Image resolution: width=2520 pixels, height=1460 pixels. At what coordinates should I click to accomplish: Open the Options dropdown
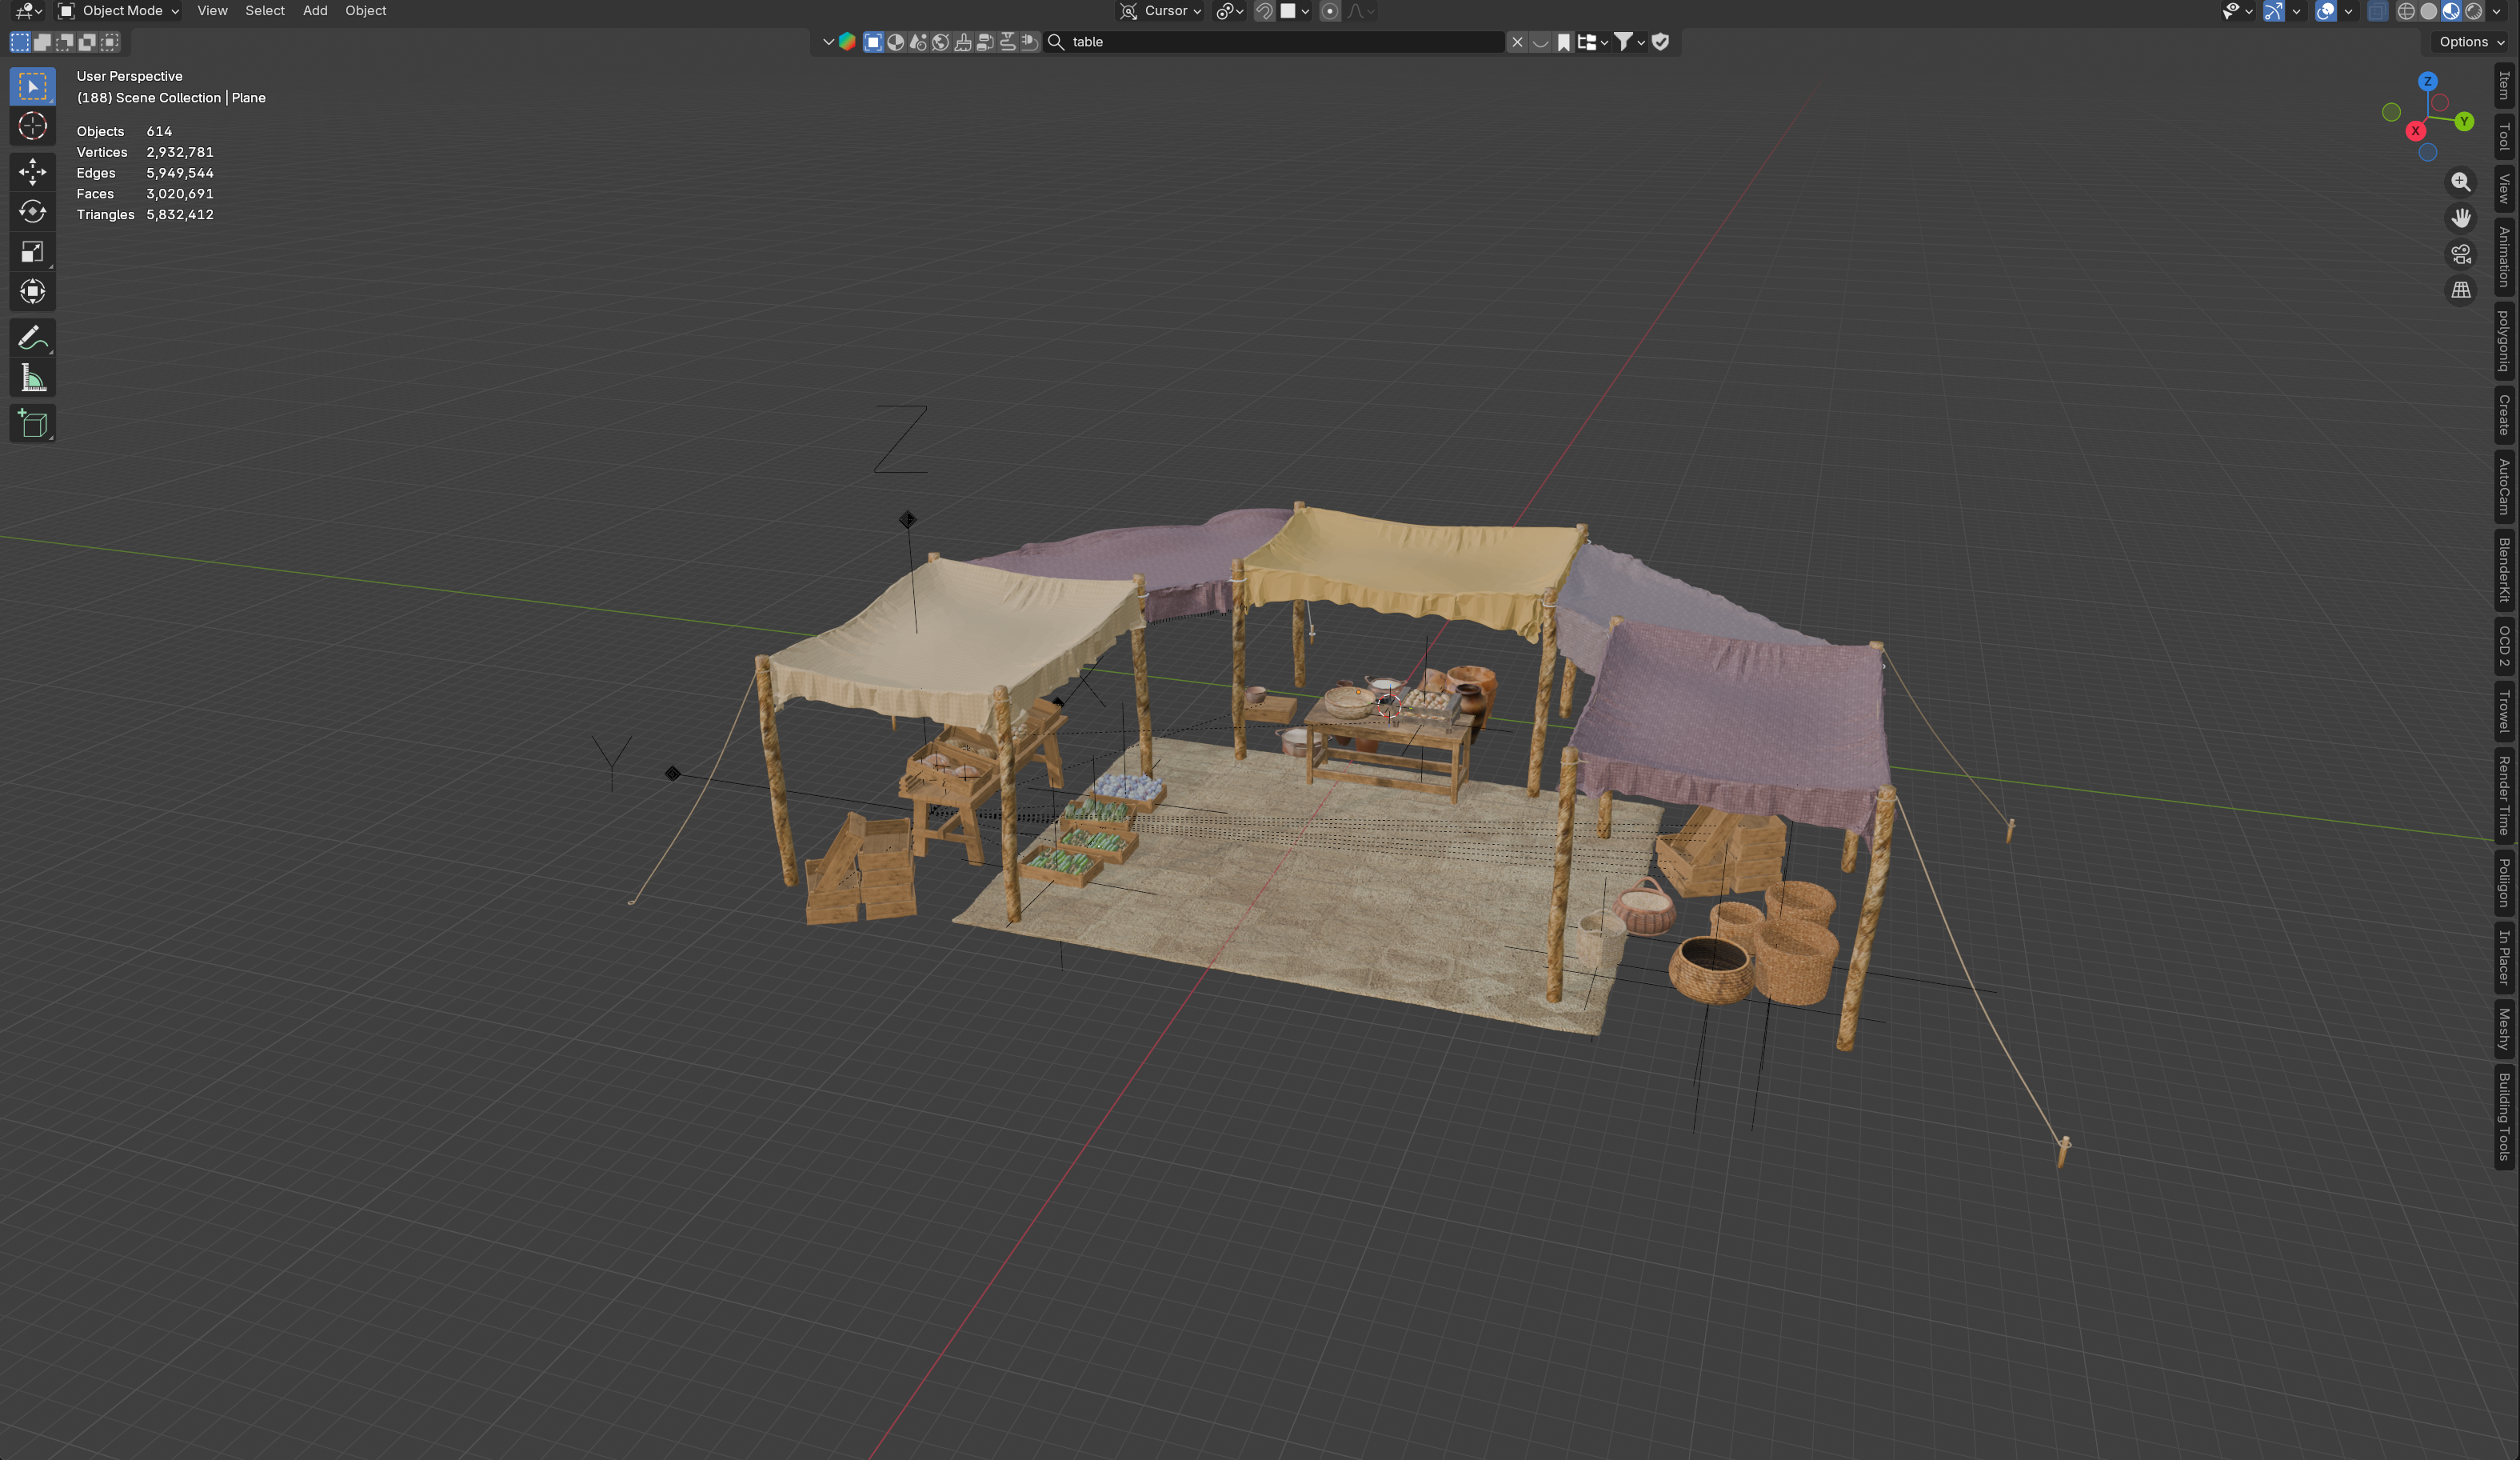(x=2466, y=42)
